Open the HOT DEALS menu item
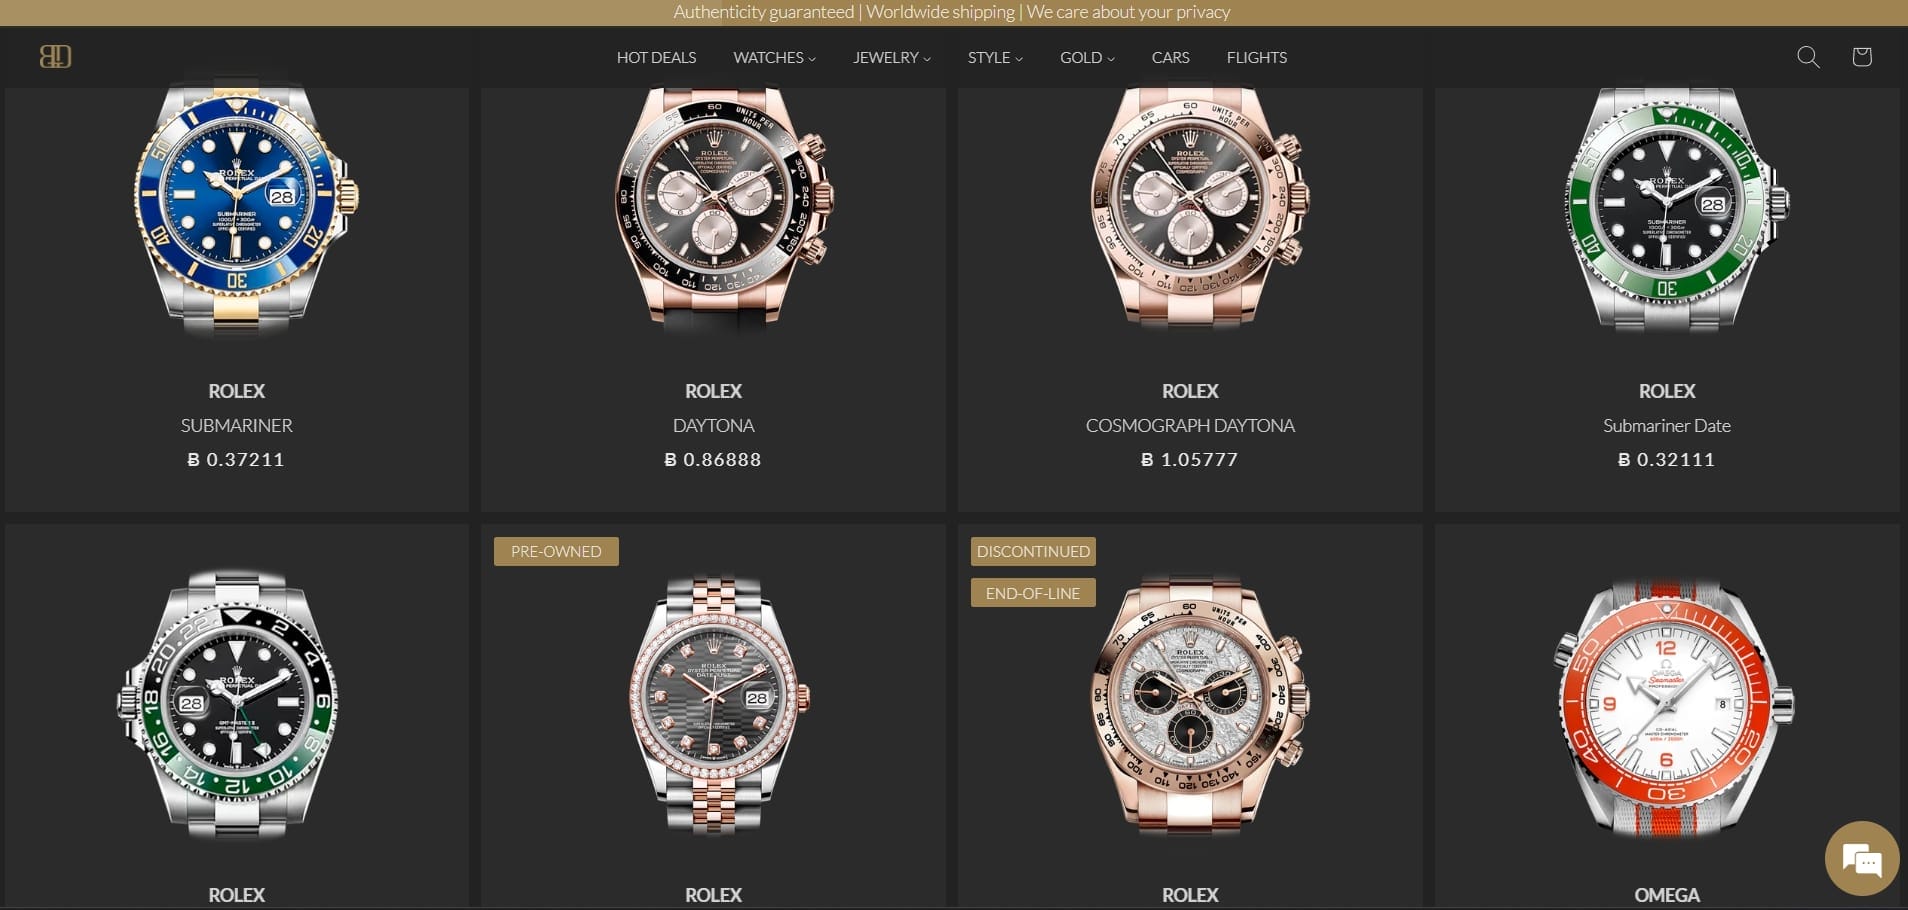The image size is (1908, 910). (656, 58)
